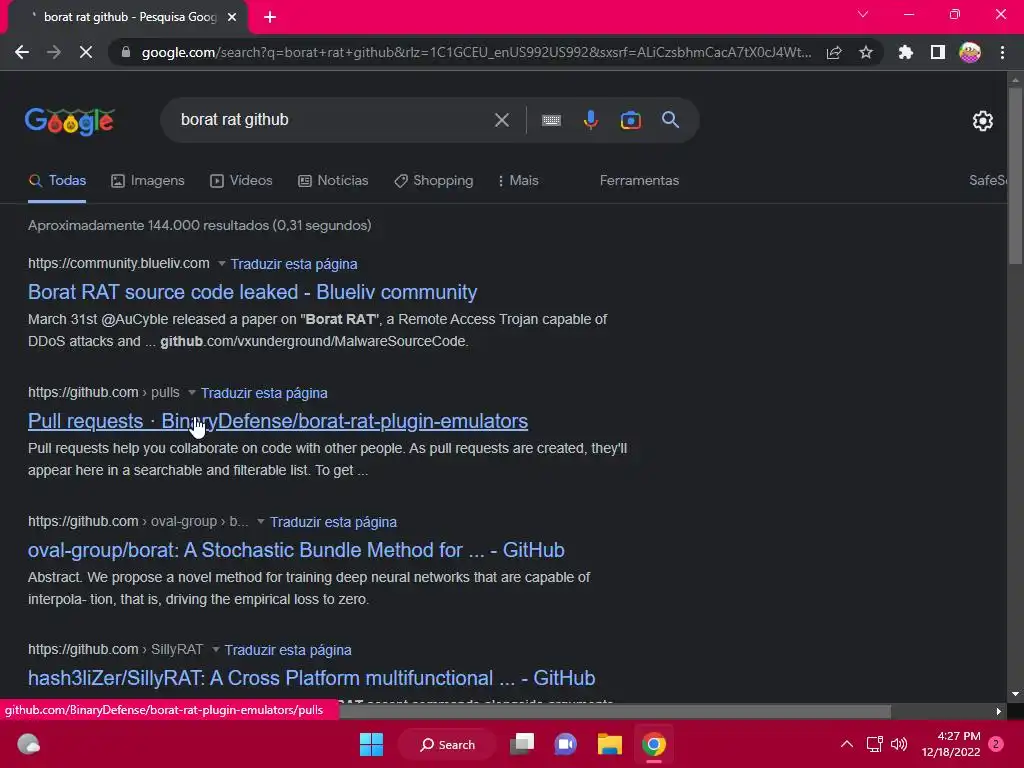Stop loading the page
This screenshot has height=768, width=1024.
click(x=86, y=52)
